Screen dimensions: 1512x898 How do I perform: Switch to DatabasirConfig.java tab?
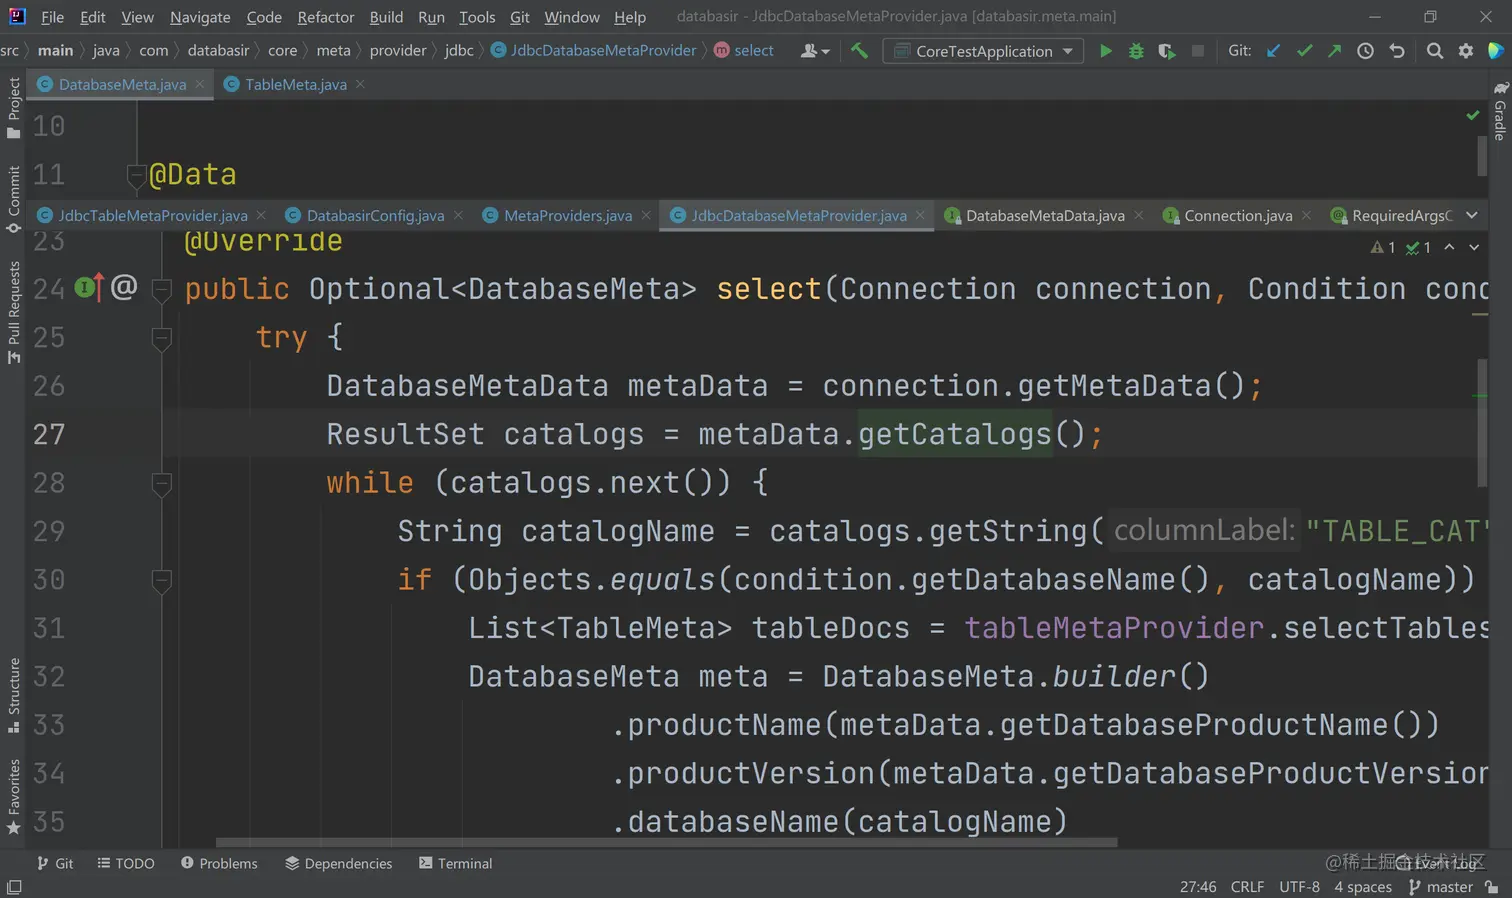point(375,216)
